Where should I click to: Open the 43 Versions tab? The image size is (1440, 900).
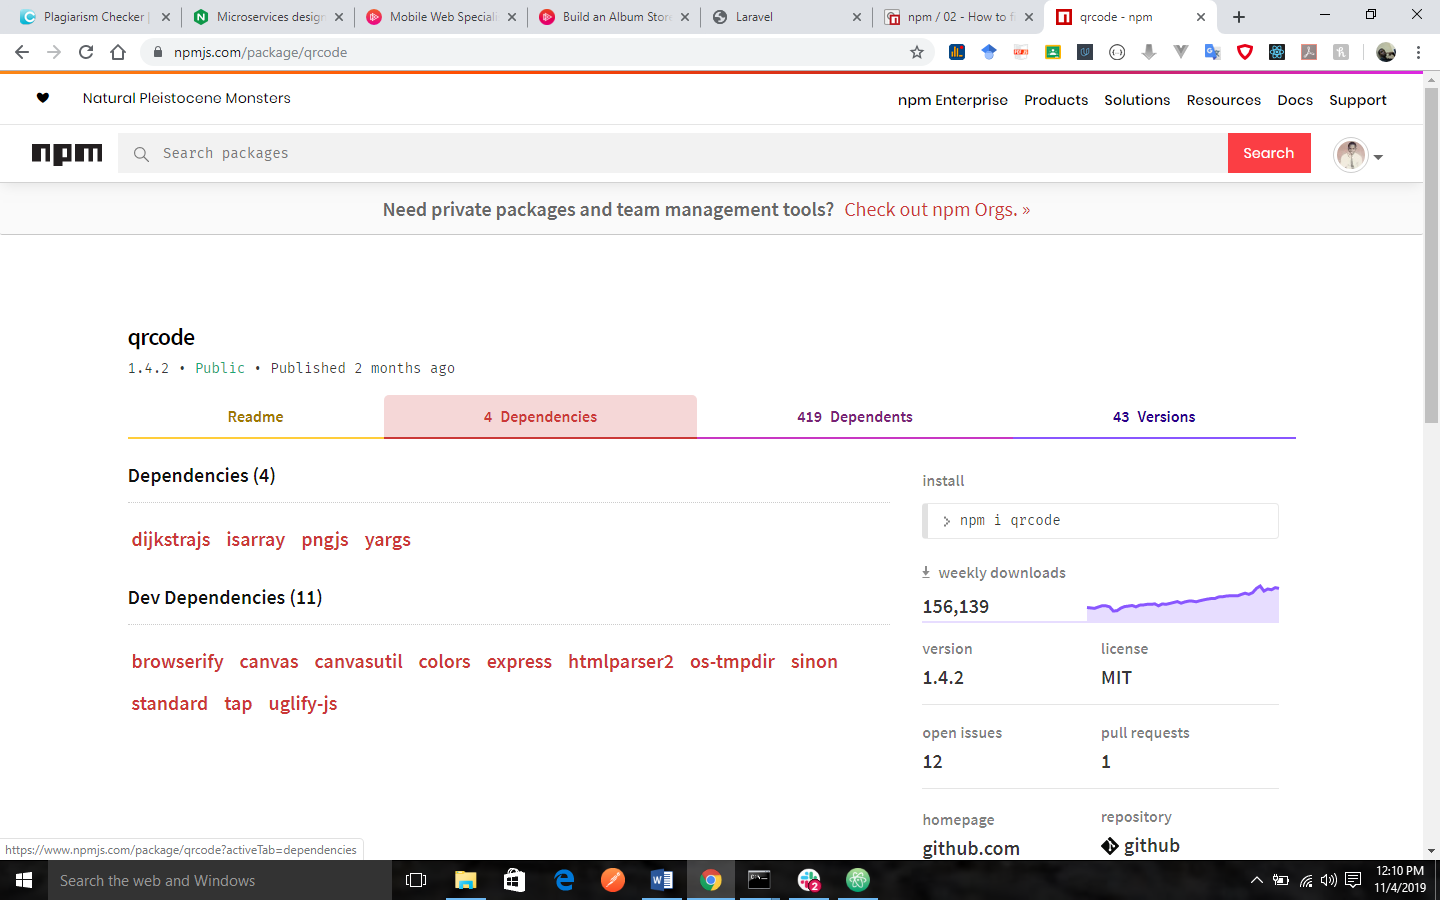(x=1154, y=417)
